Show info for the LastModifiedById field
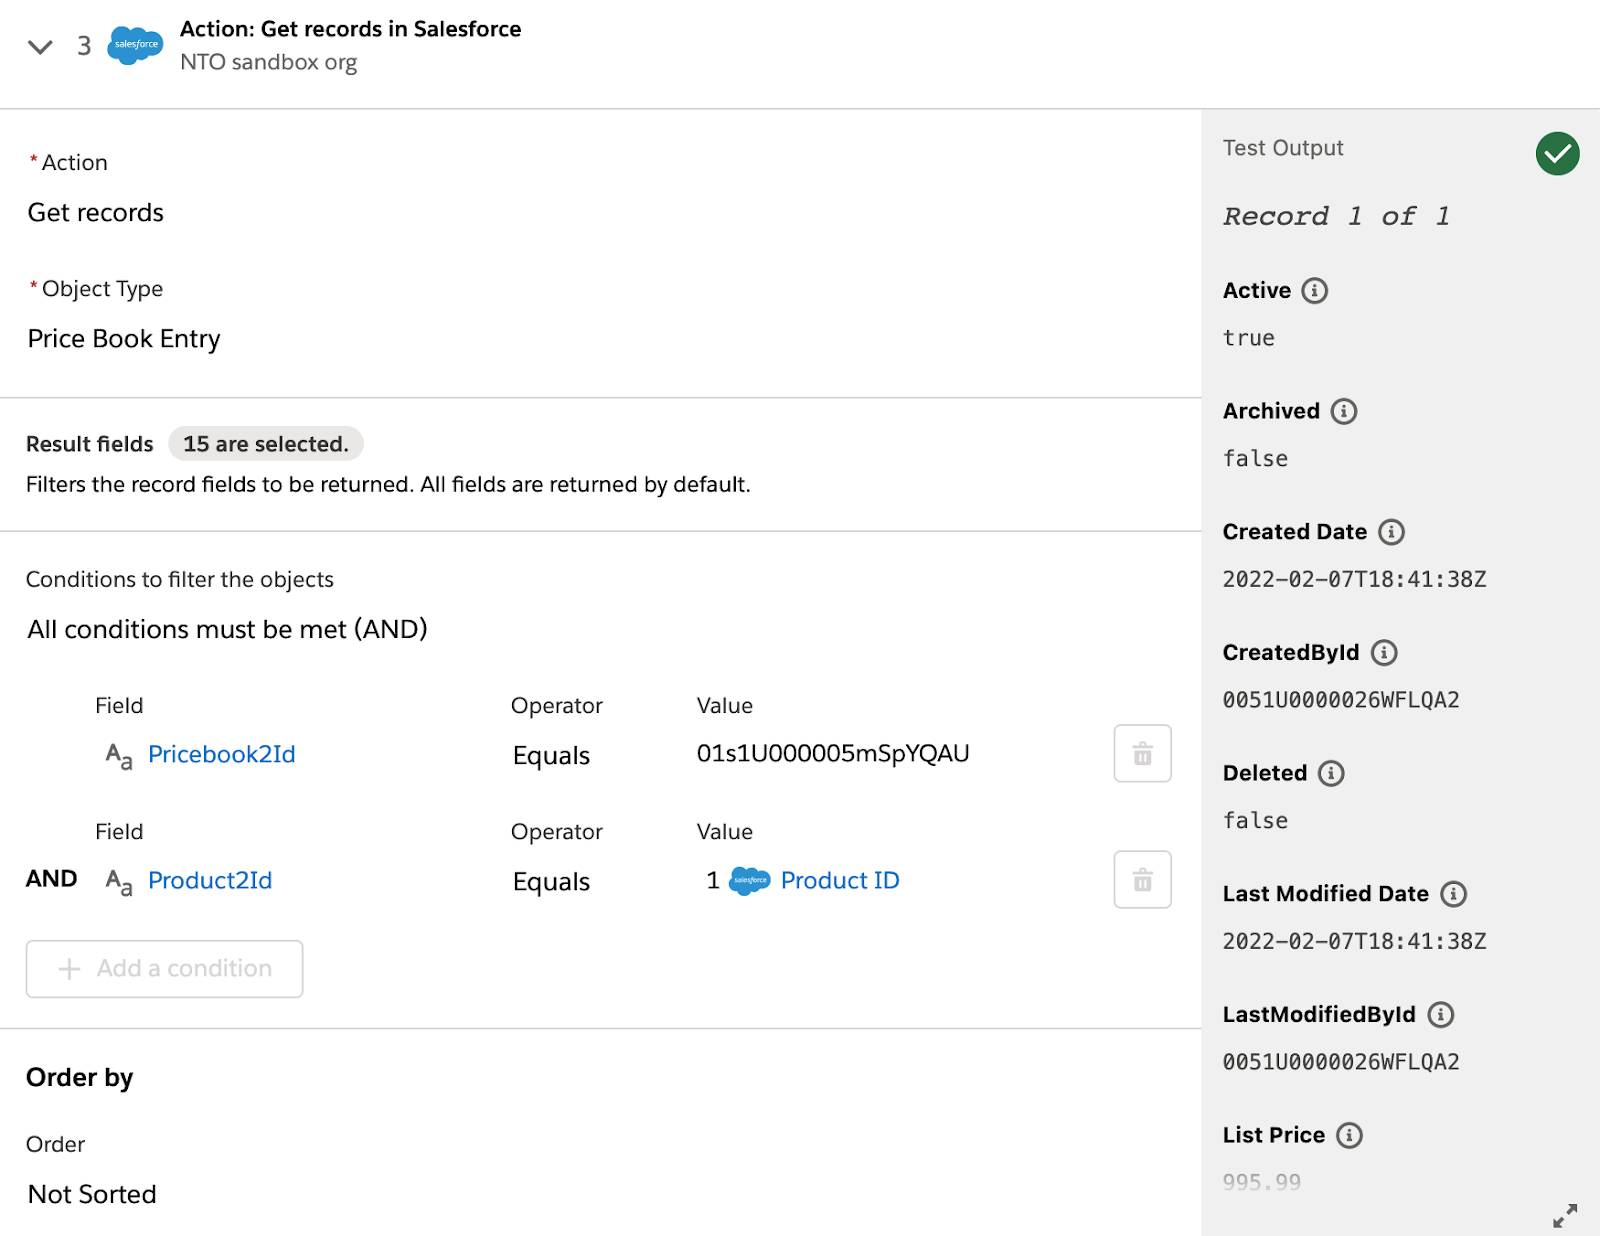 1440,1015
